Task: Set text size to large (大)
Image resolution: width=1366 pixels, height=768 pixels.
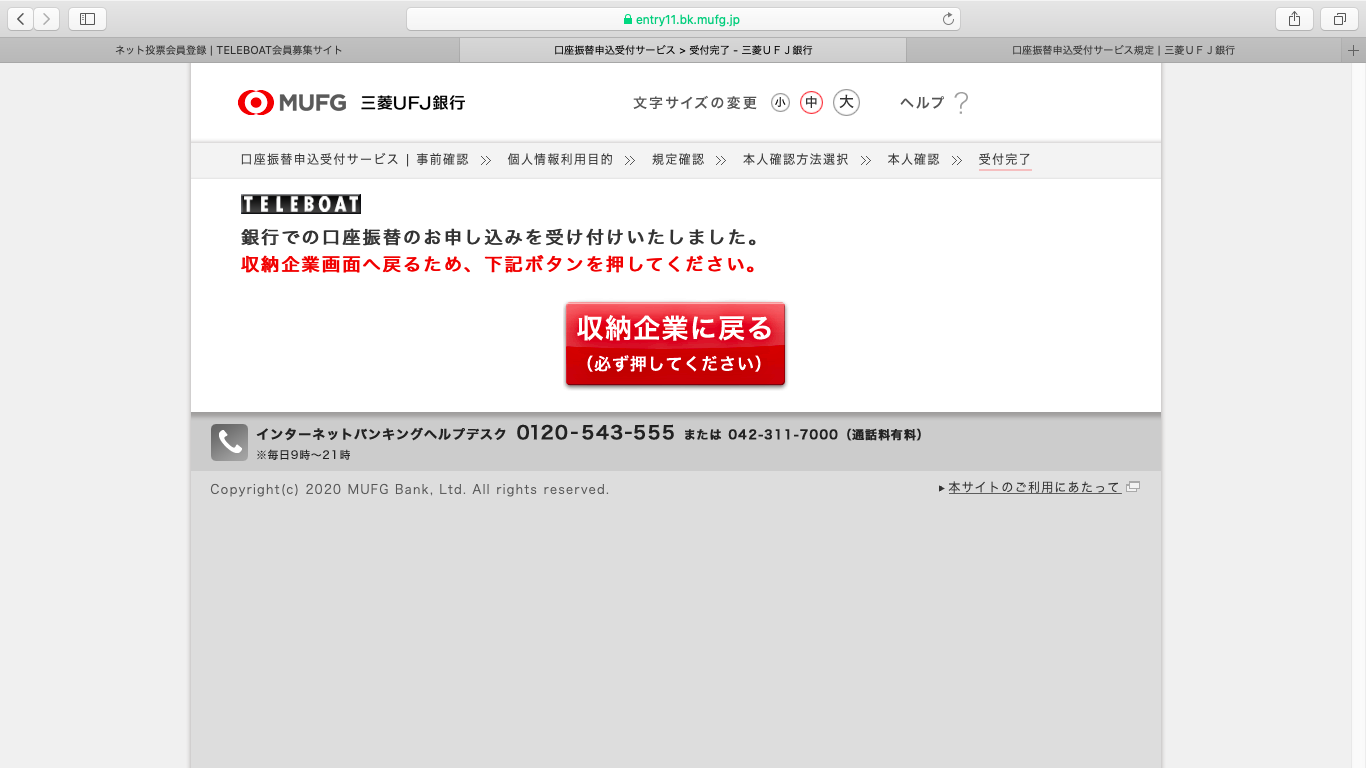Action: coord(846,102)
